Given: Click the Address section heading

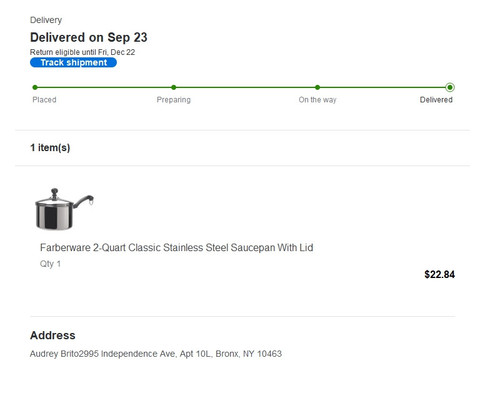Looking at the screenshot, I should 53,335.
